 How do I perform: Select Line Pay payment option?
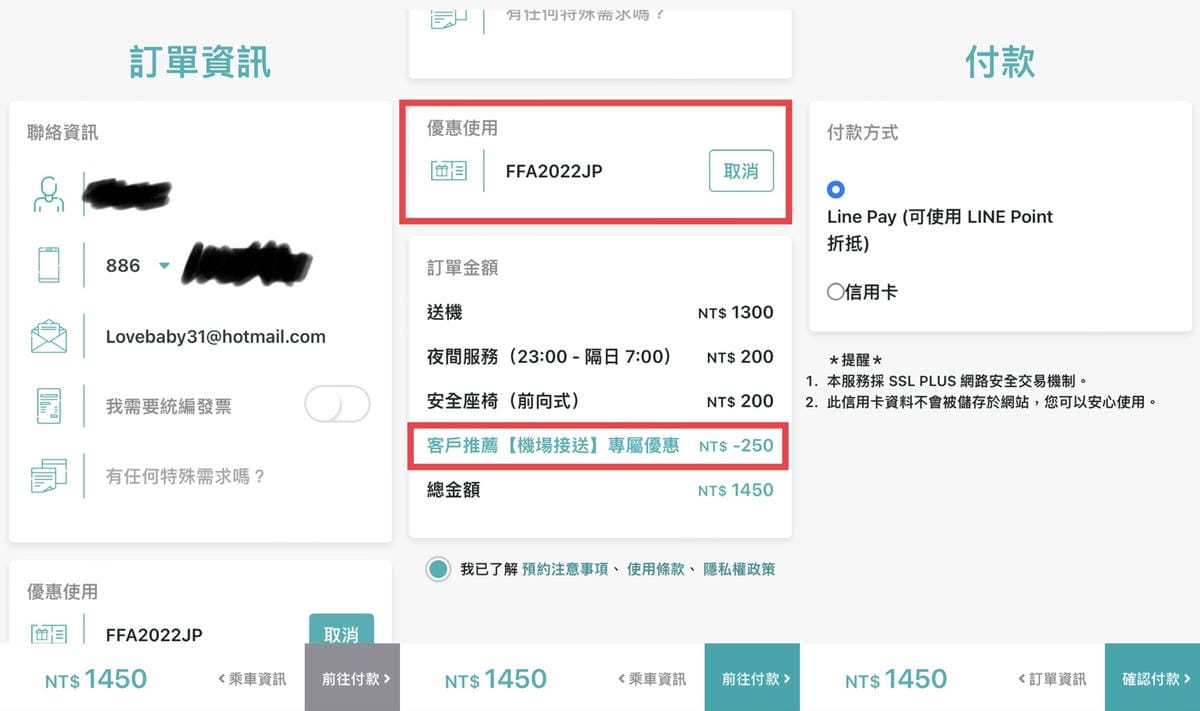tap(836, 190)
